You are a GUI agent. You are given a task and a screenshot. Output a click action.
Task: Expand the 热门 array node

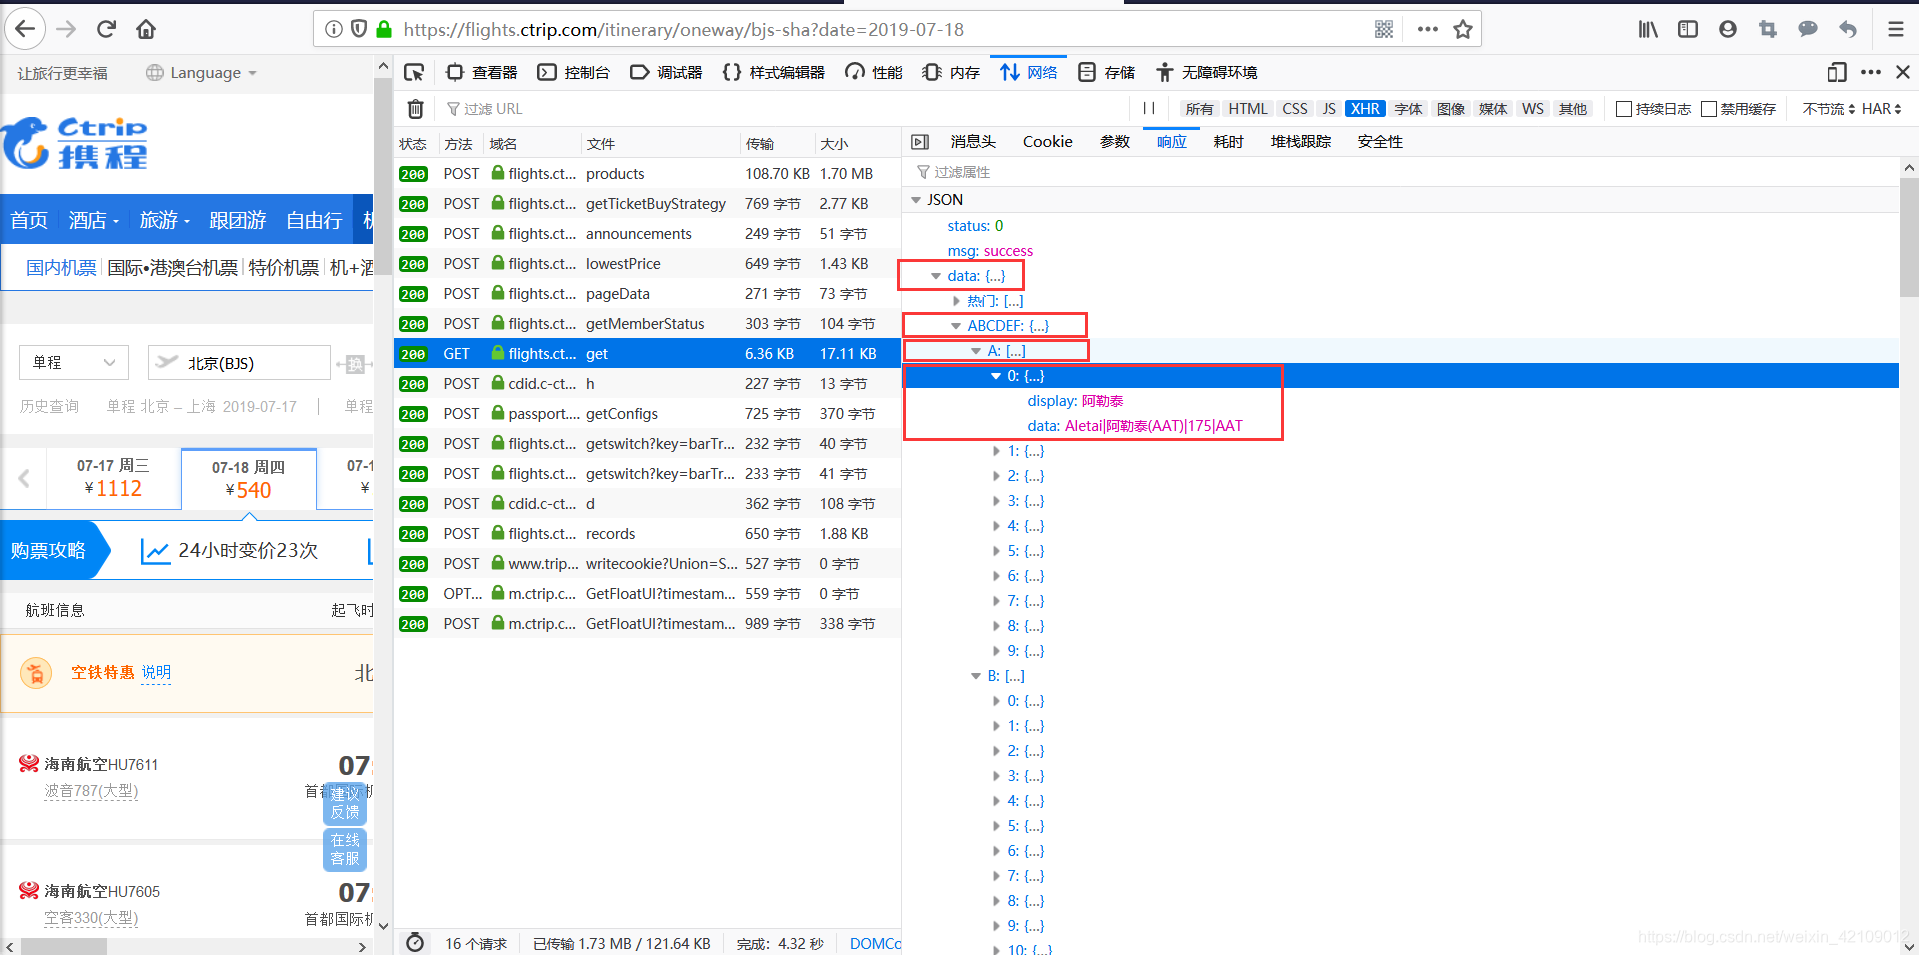pyautogui.click(x=956, y=301)
